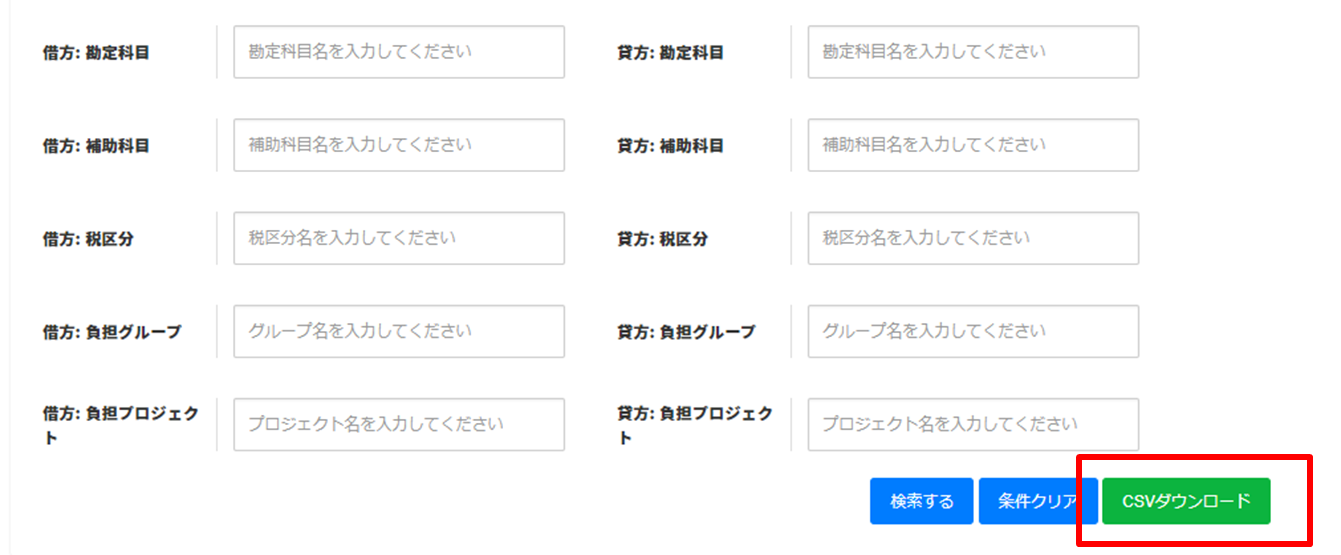
Task: Click the 貸方 負担プロジェクト input field
Action: click(x=972, y=424)
